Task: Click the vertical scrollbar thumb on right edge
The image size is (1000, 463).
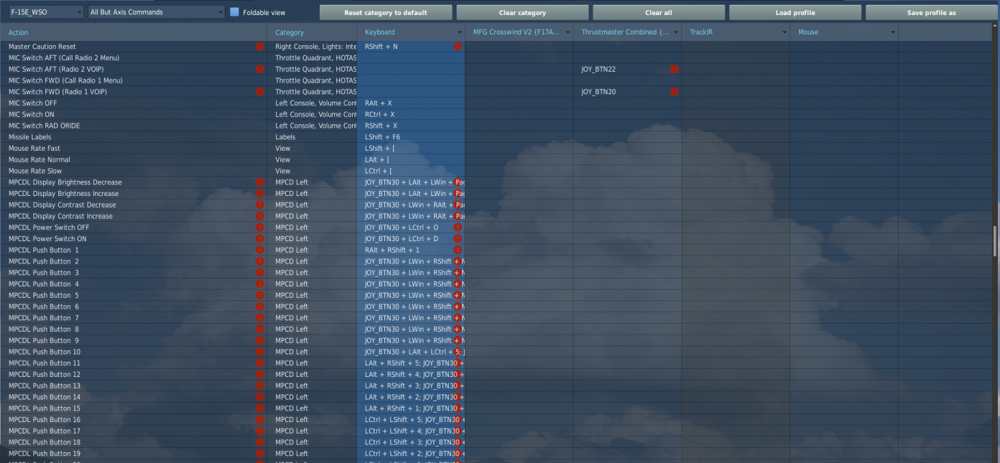Action: 996,241
